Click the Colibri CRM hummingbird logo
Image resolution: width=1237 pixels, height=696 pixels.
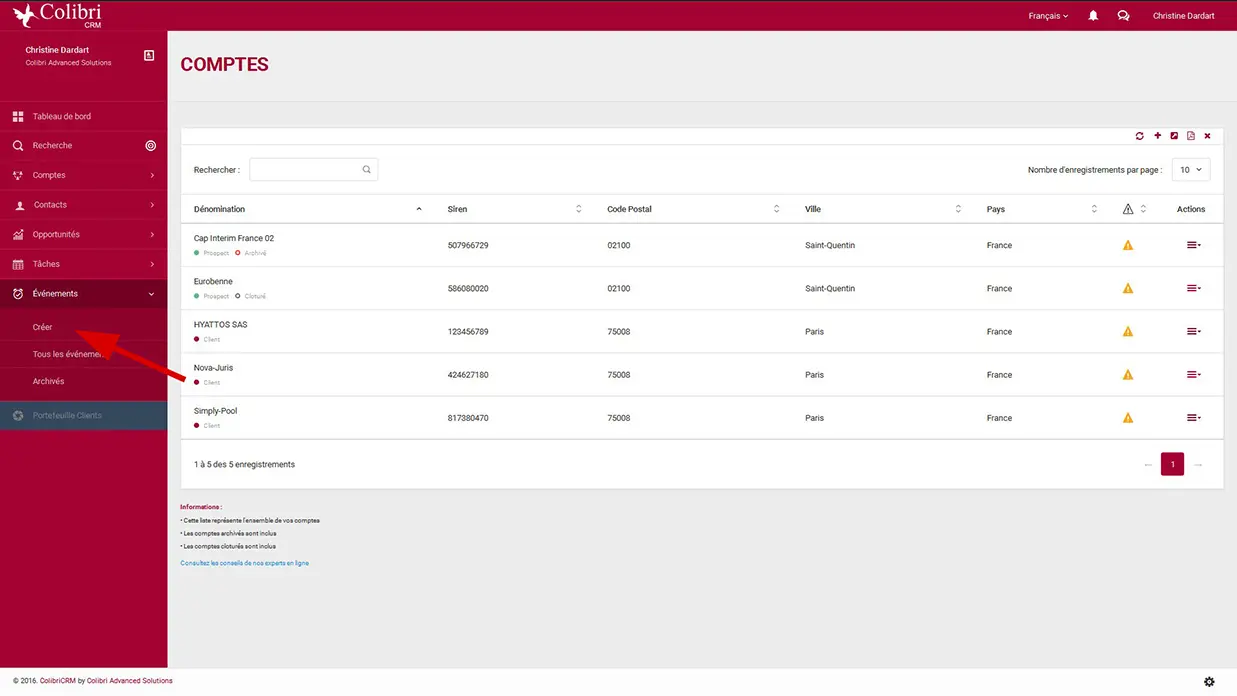pos(56,15)
